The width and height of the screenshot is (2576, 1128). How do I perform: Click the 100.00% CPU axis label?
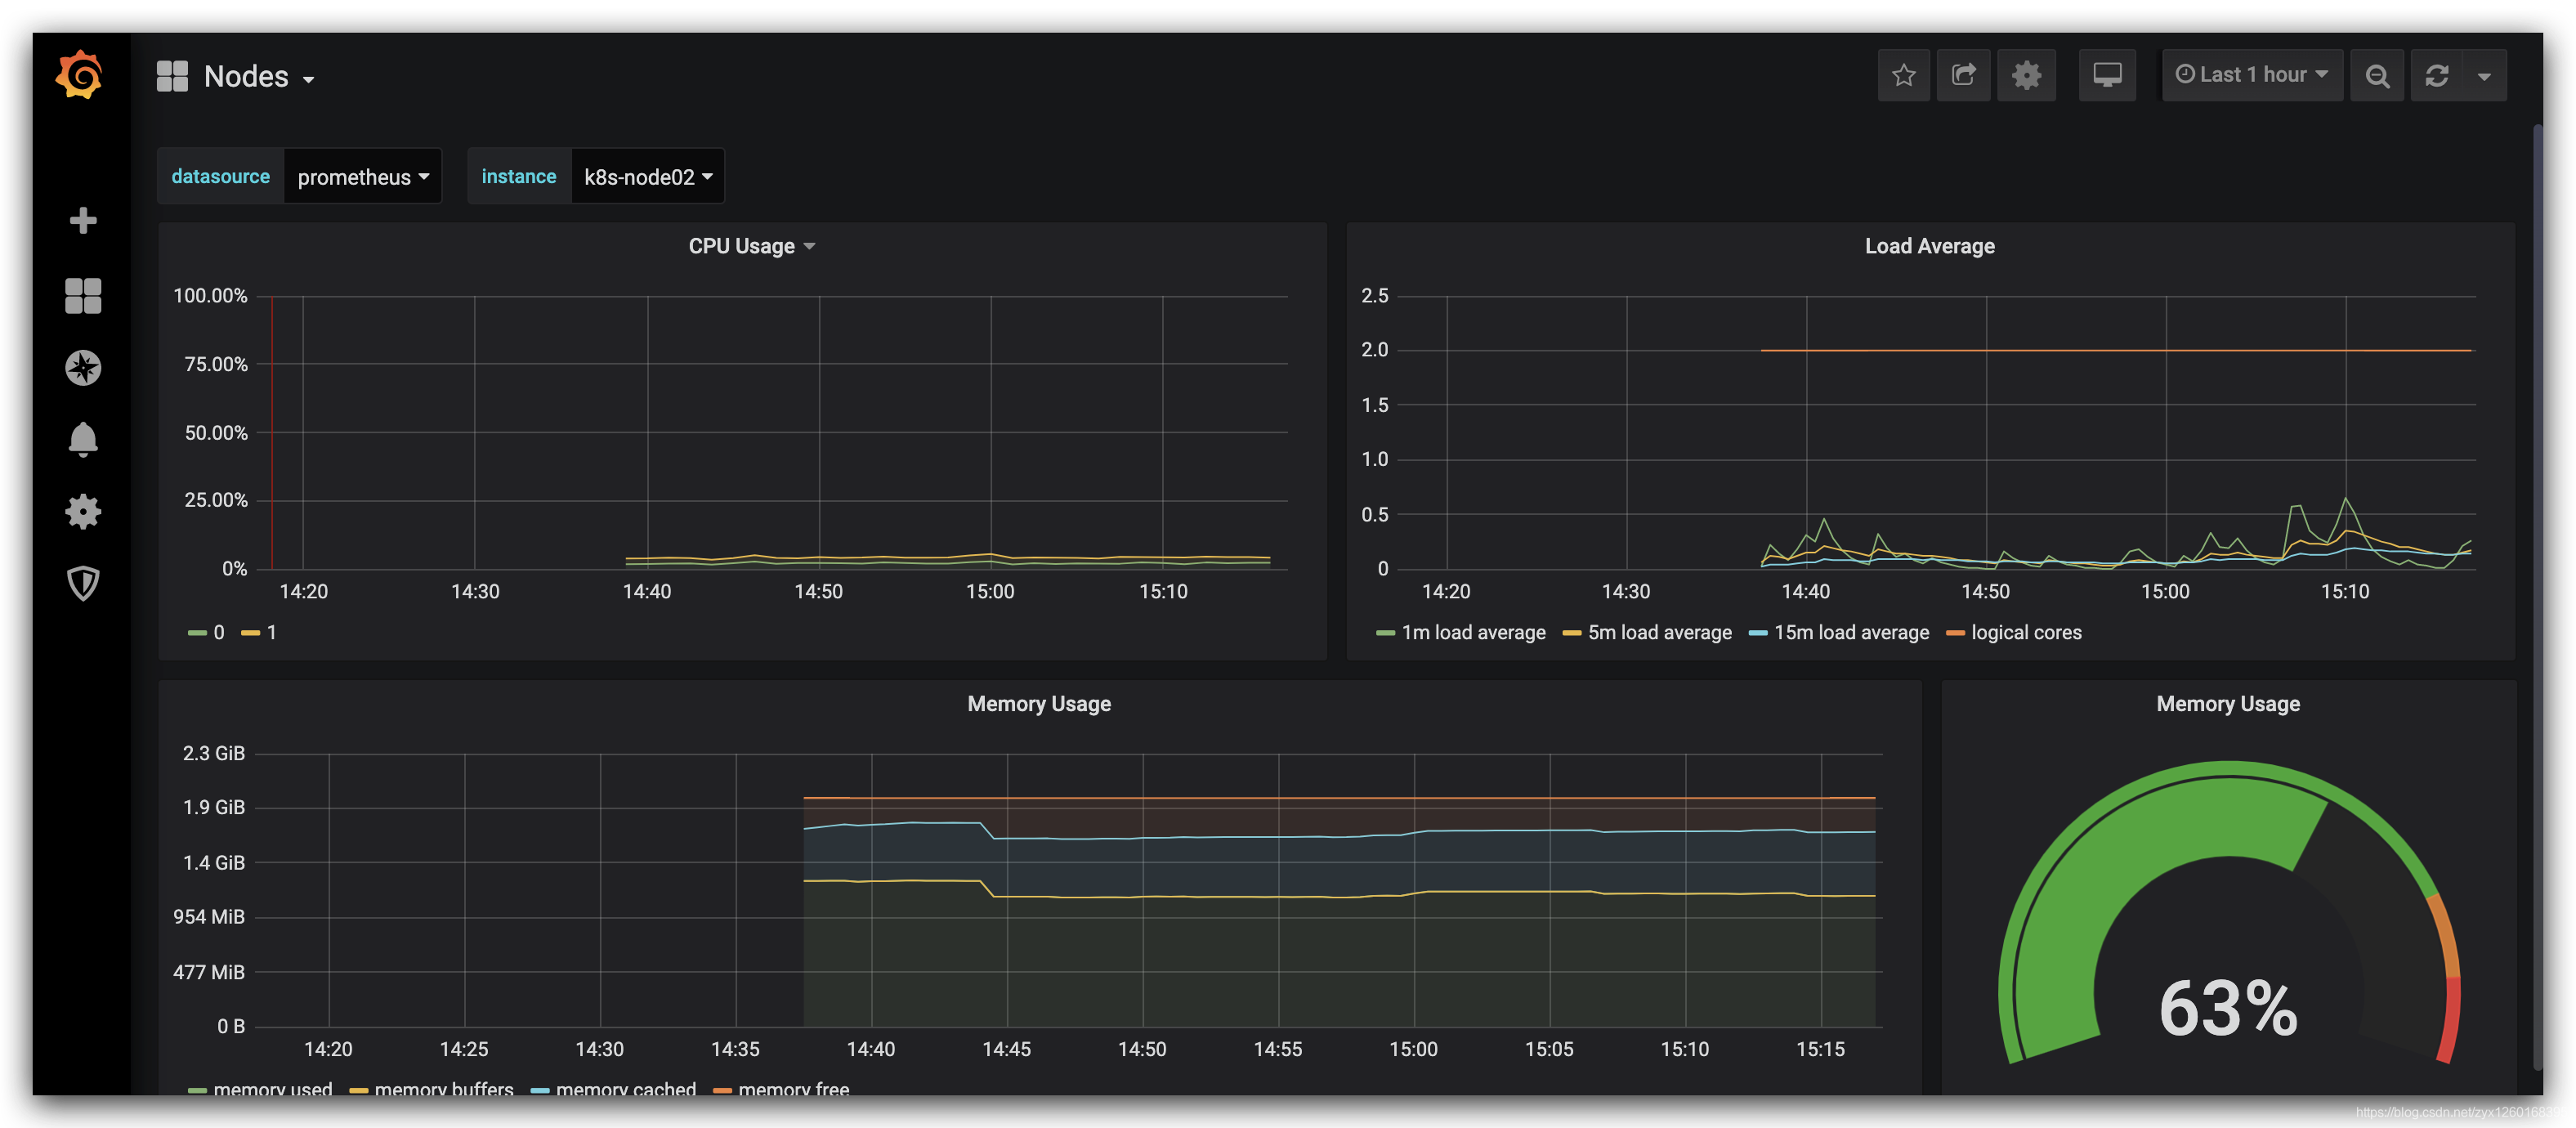point(210,296)
